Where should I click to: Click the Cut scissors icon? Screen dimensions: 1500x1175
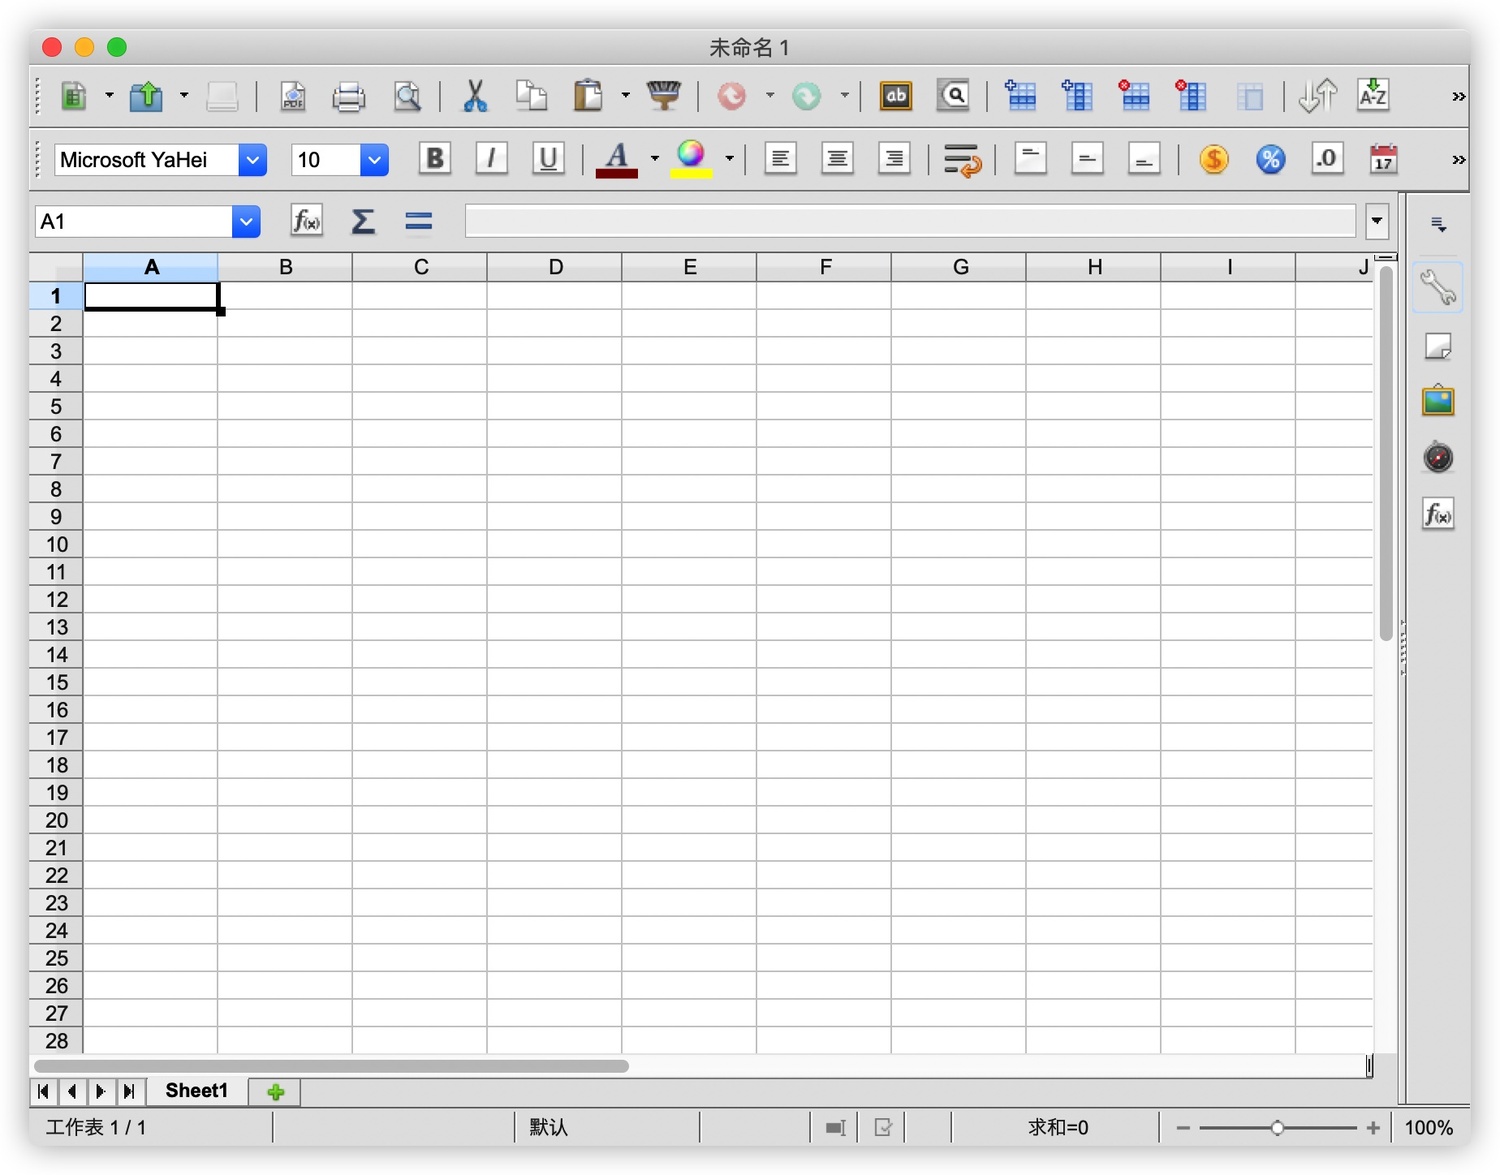(x=475, y=96)
